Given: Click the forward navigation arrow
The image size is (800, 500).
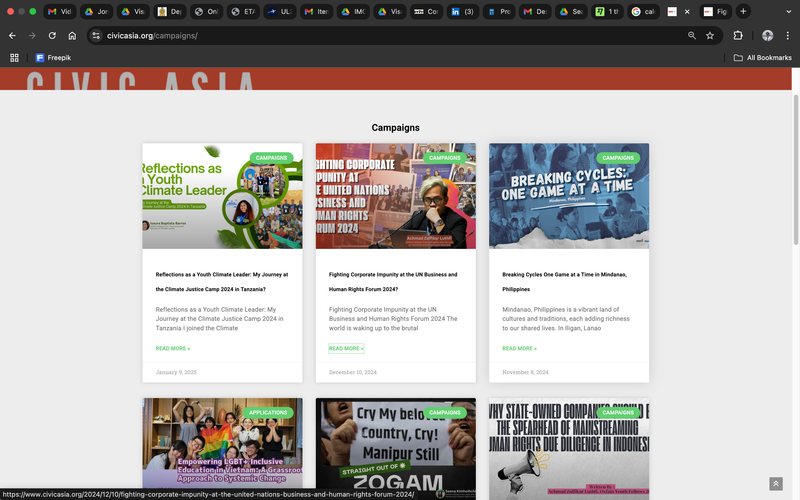Looking at the screenshot, I should click(32, 35).
